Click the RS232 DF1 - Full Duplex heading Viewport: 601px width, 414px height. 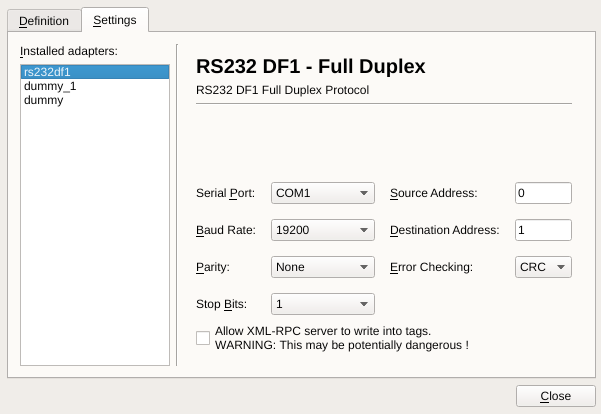(311, 67)
